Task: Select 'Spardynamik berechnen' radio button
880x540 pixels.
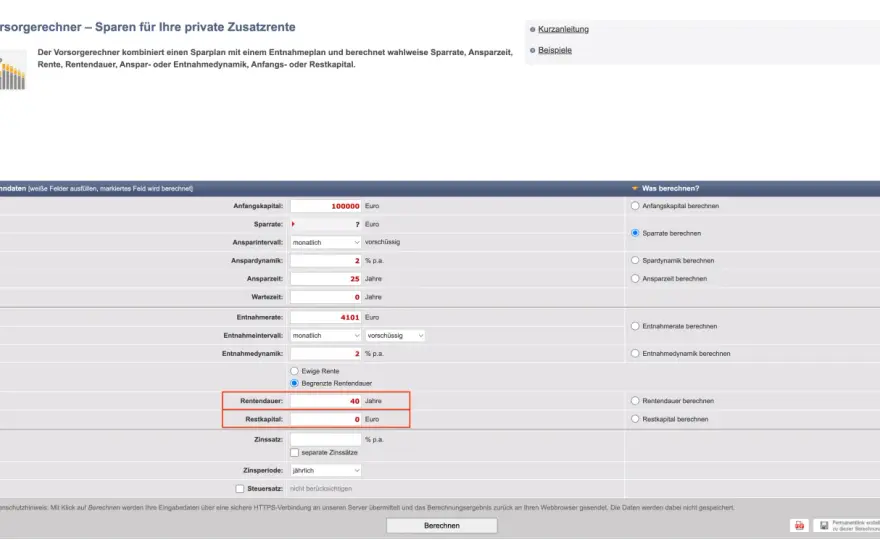Action: point(635,260)
